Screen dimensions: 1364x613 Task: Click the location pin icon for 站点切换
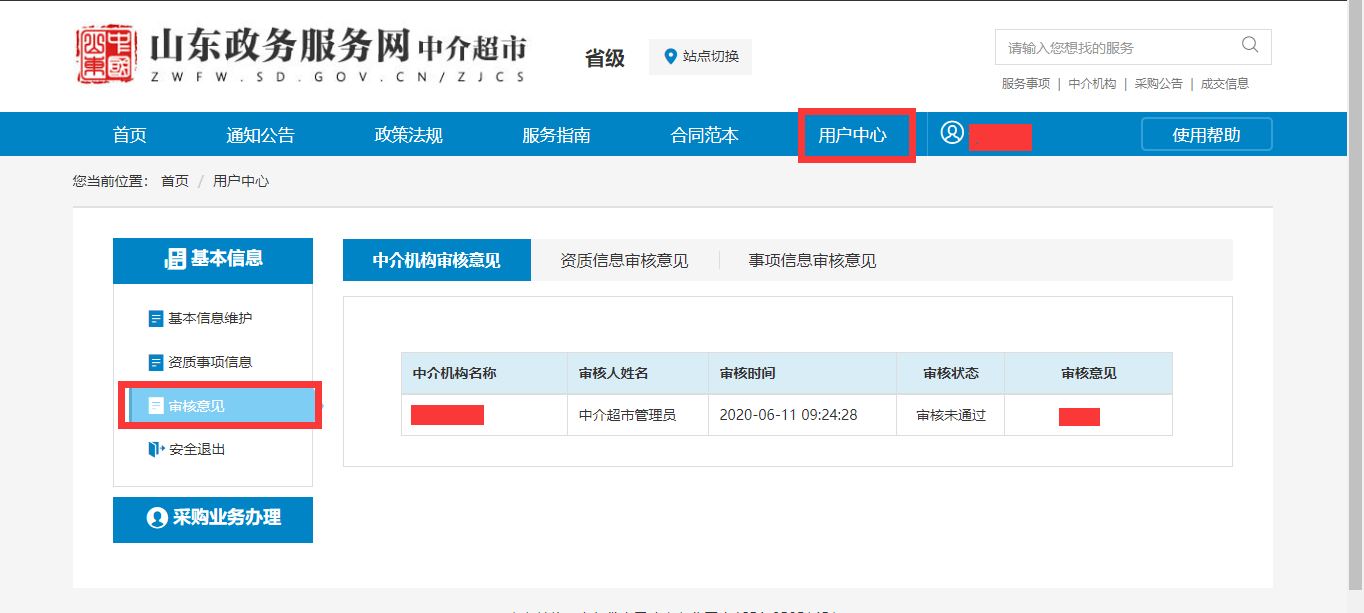[x=670, y=56]
